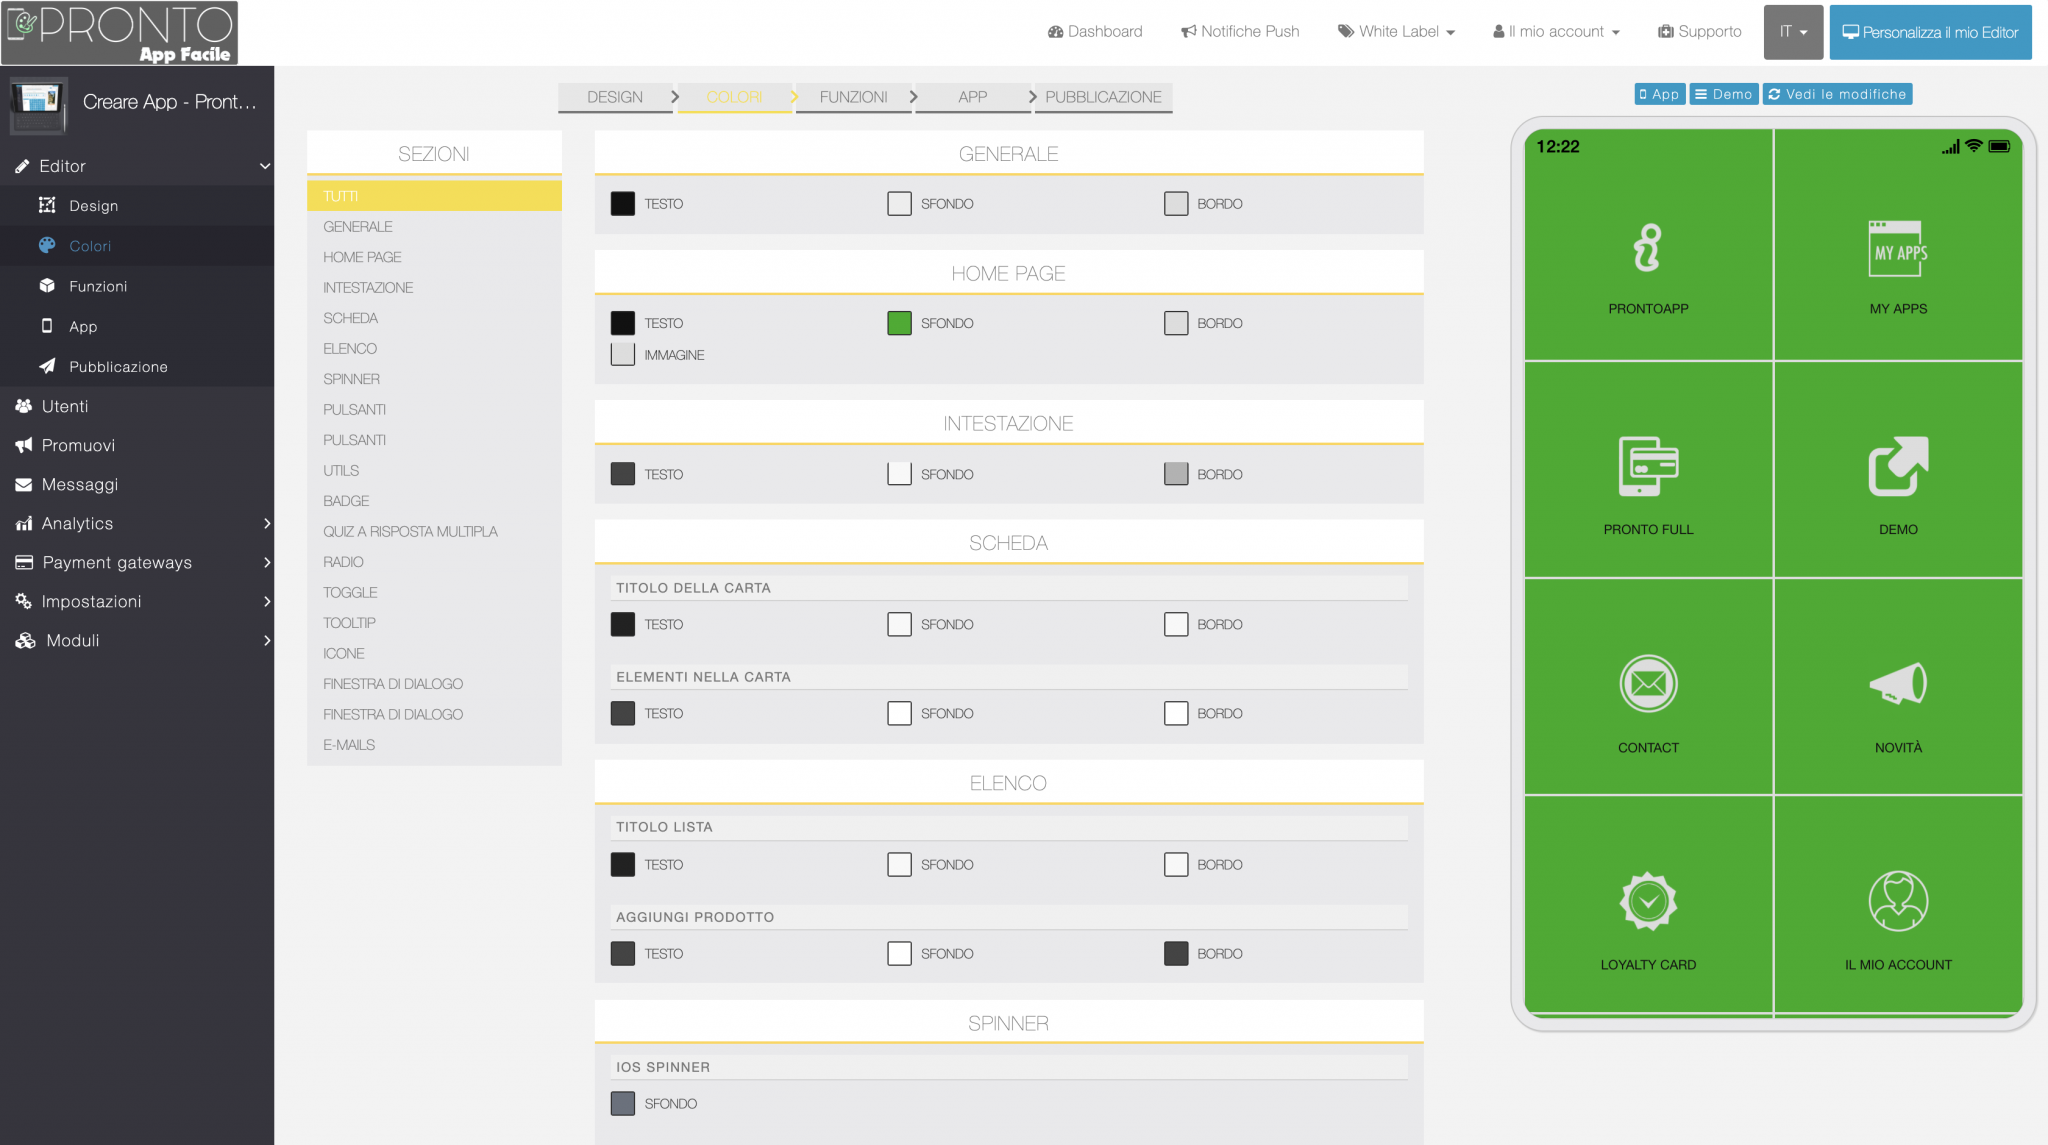Tap the Loyalty Card badge icon

(1648, 901)
